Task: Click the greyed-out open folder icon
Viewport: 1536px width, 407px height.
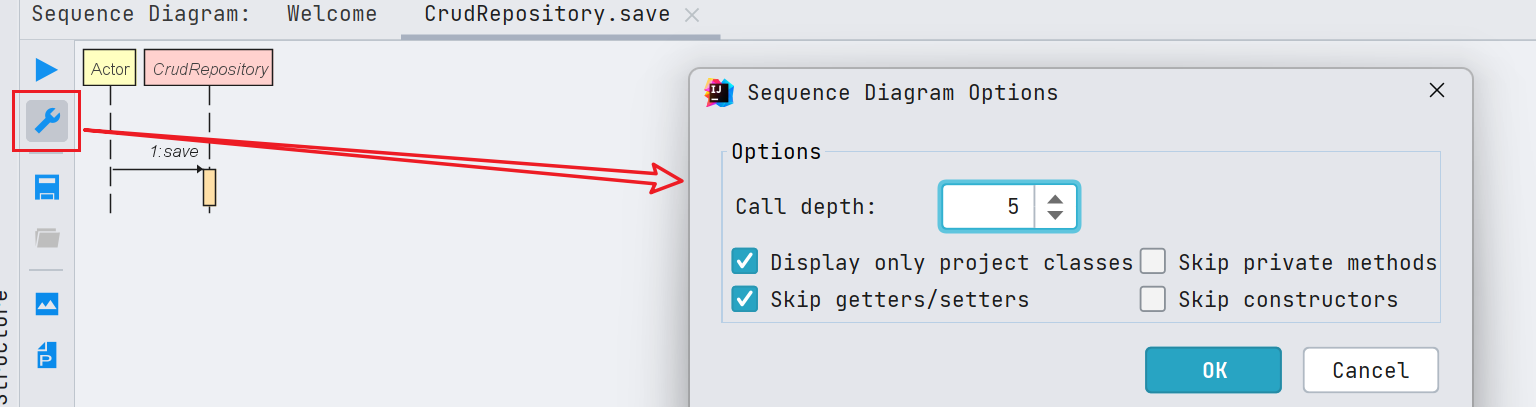Action: [x=47, y=238]
